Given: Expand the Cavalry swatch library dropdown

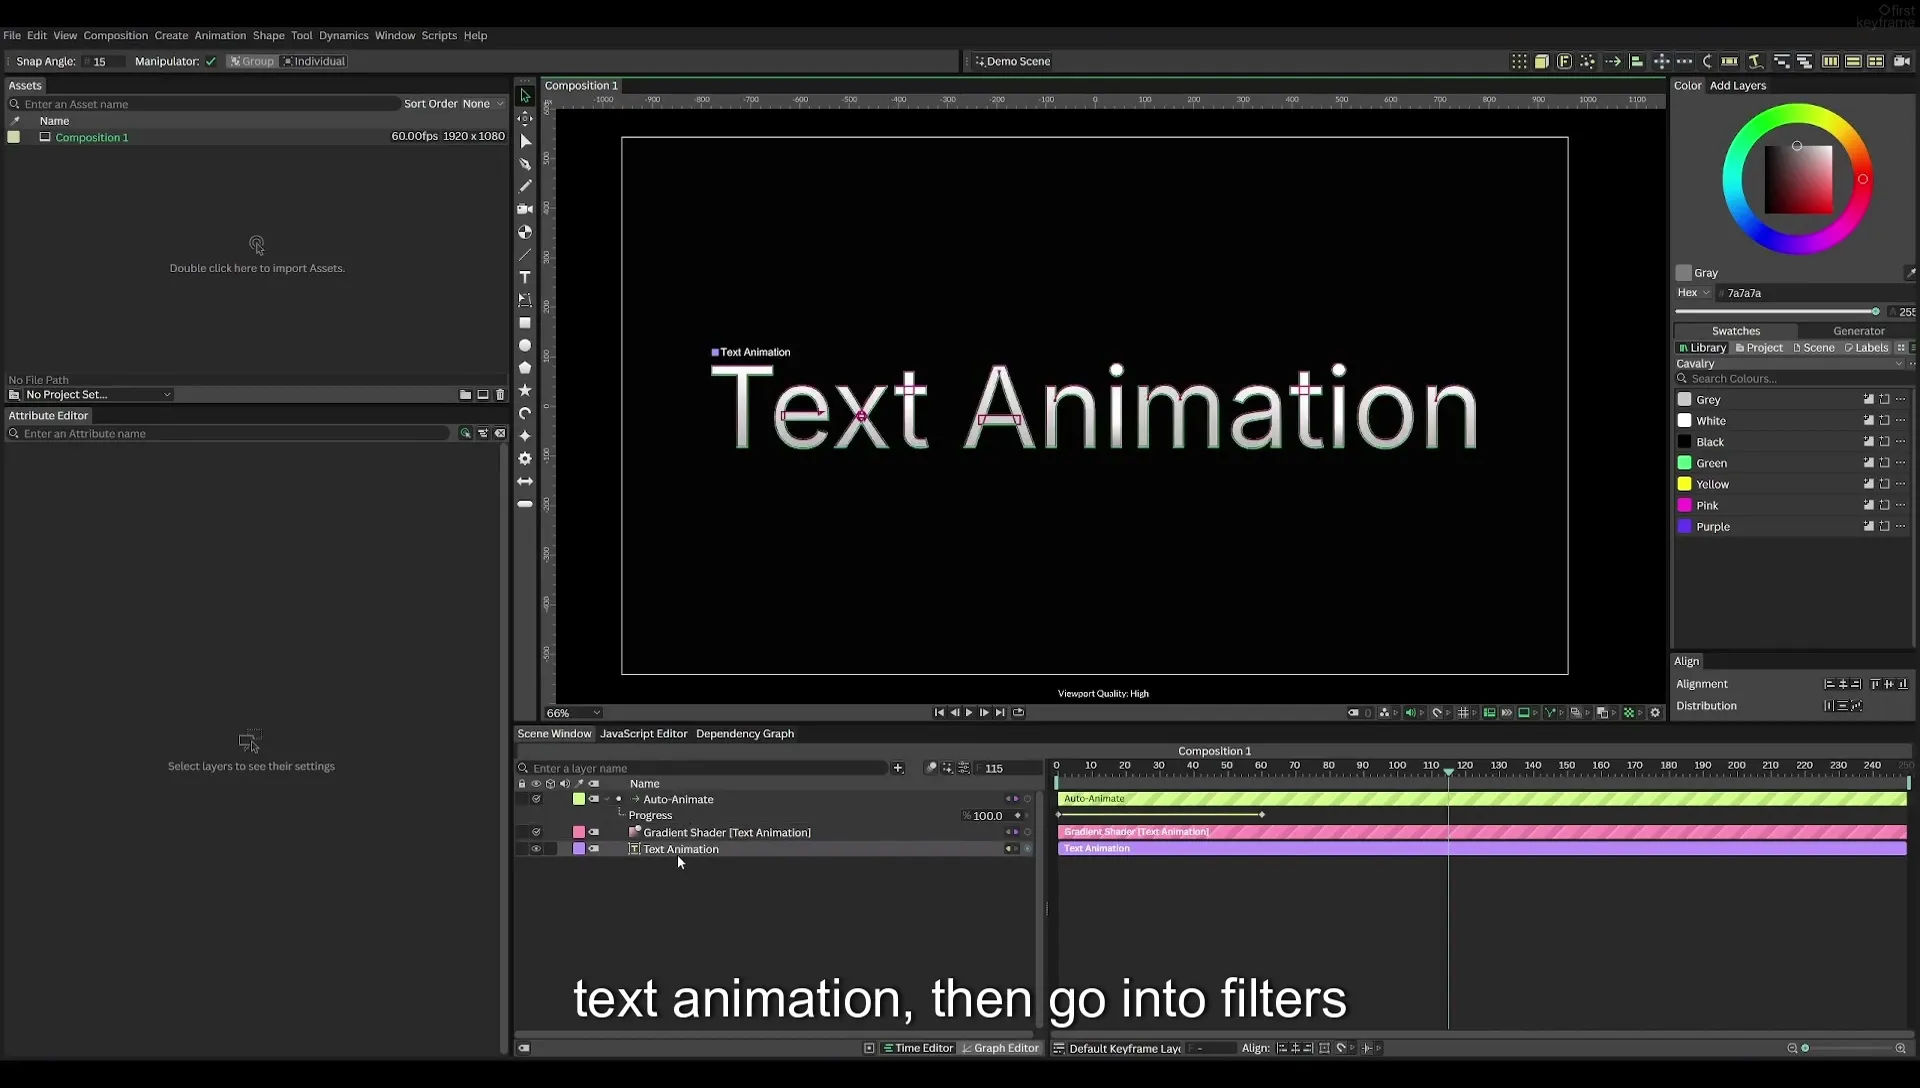Looking at the screenshot, I should [x=1790, y=364].
